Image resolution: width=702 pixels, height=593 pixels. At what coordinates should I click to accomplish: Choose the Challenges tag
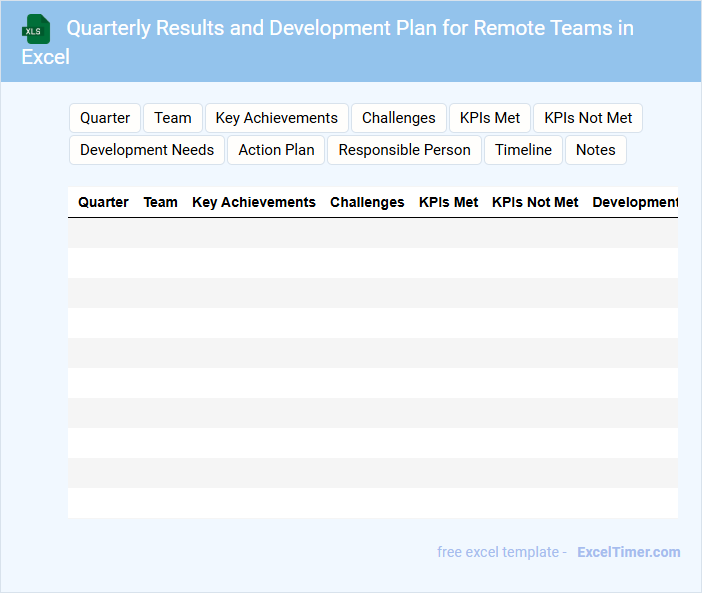pos(398,118)
